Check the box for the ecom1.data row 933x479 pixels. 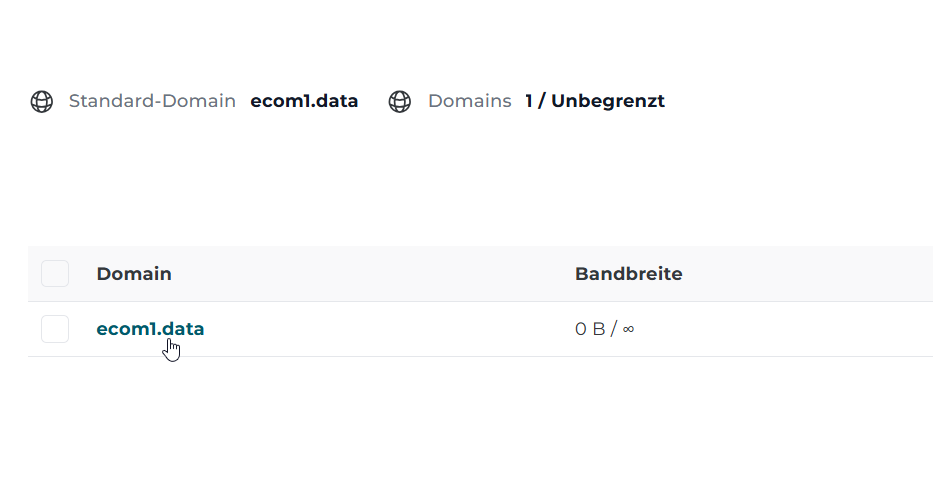pos(55,329)
